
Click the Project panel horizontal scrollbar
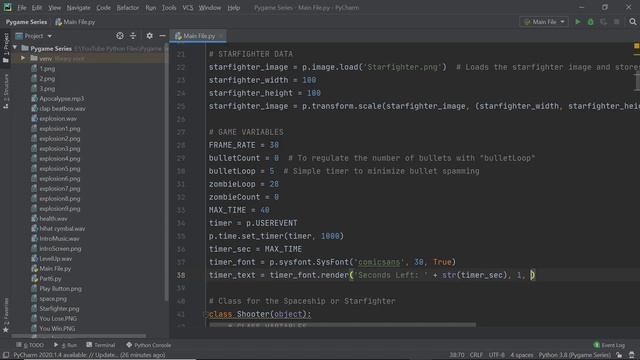78,336
